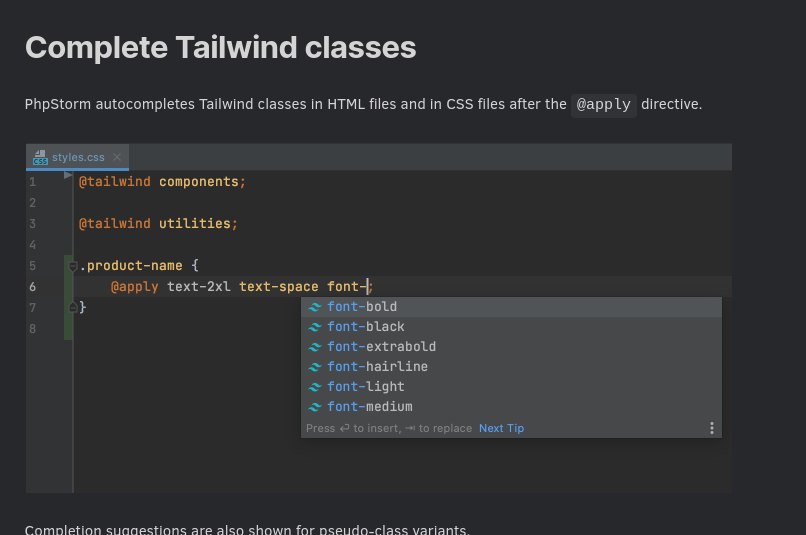Click Tailwind icon beside font-medium
806x535 pixels.
[315, 408]
